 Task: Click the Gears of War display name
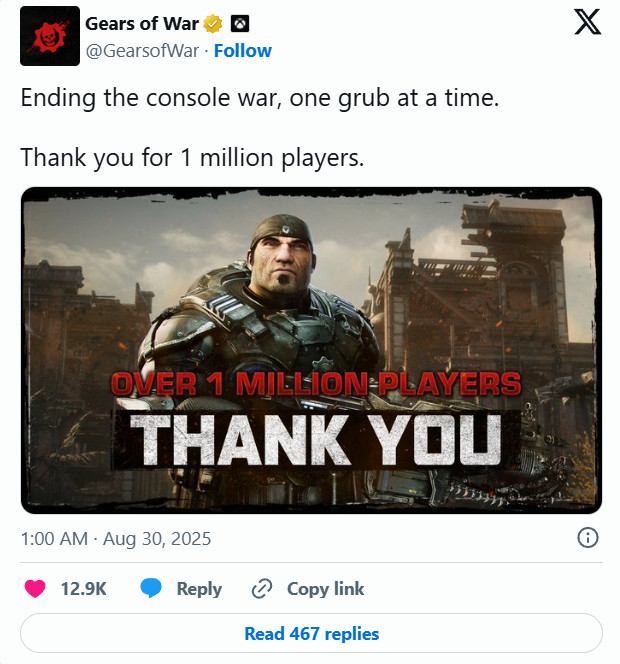(x=141, y=24)
